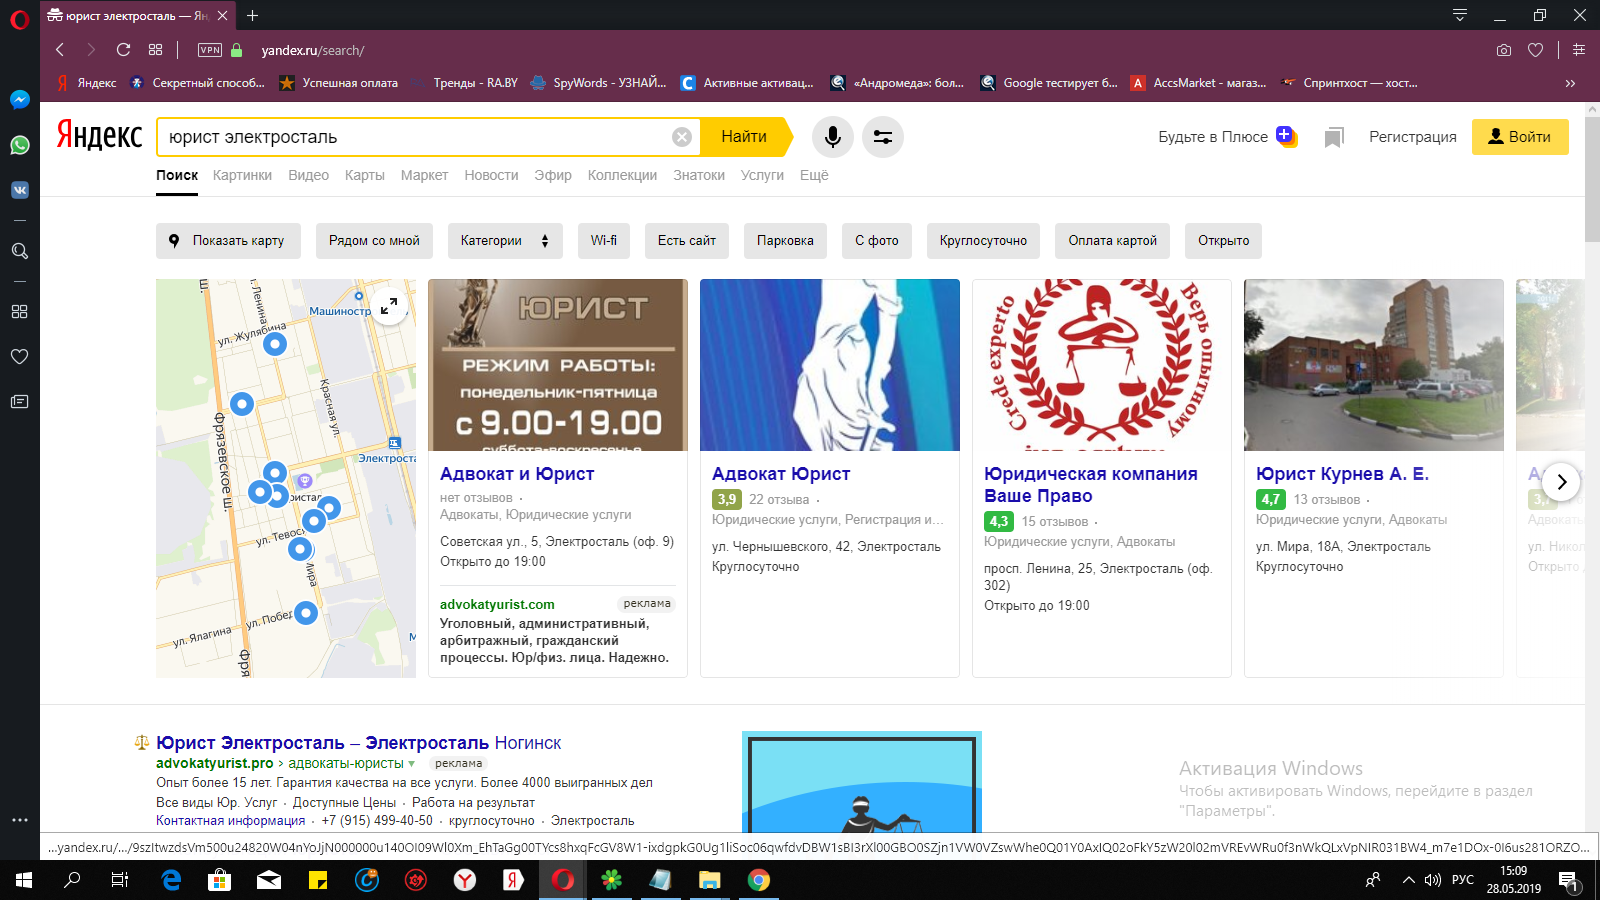Click the Войти login button
This screenshot has height=900, width=1600.
1520,137
